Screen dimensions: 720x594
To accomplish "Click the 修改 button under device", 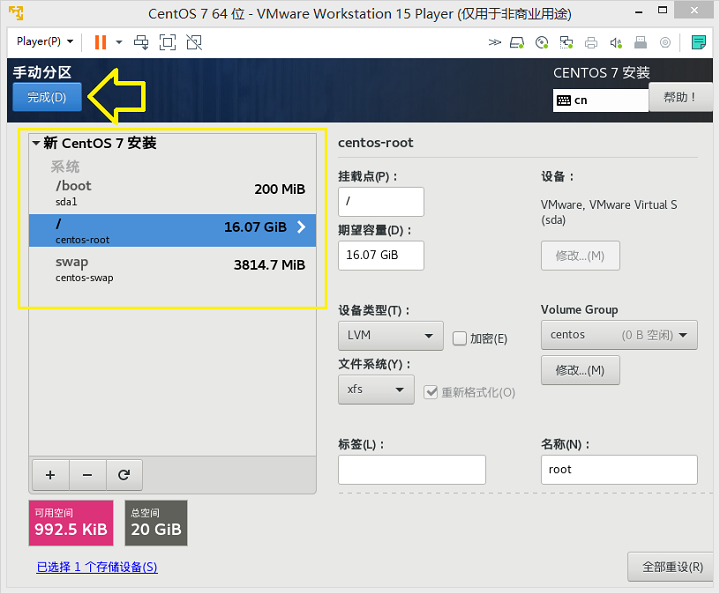I will 580,256.
